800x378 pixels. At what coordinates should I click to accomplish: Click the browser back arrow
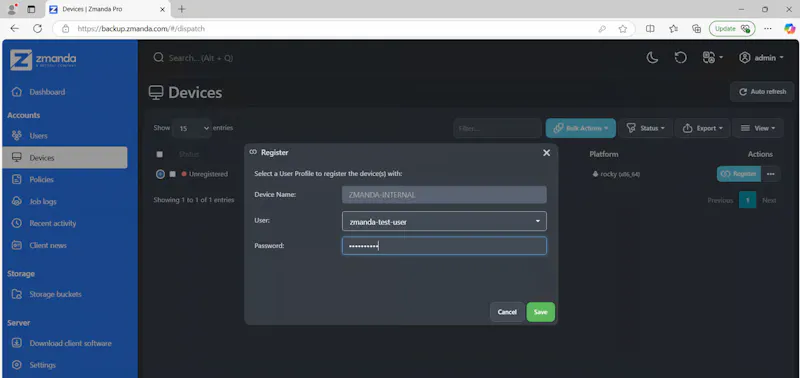14,29
